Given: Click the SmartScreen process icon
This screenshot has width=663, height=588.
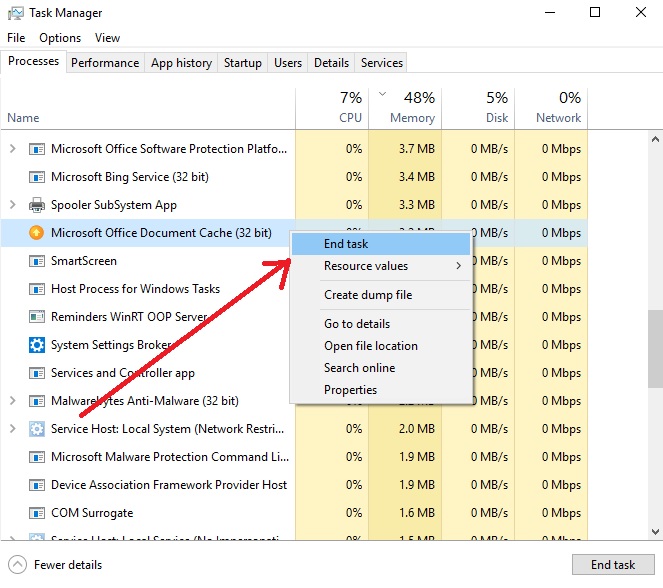Looking at the screenshot, I should pos(37,261).
